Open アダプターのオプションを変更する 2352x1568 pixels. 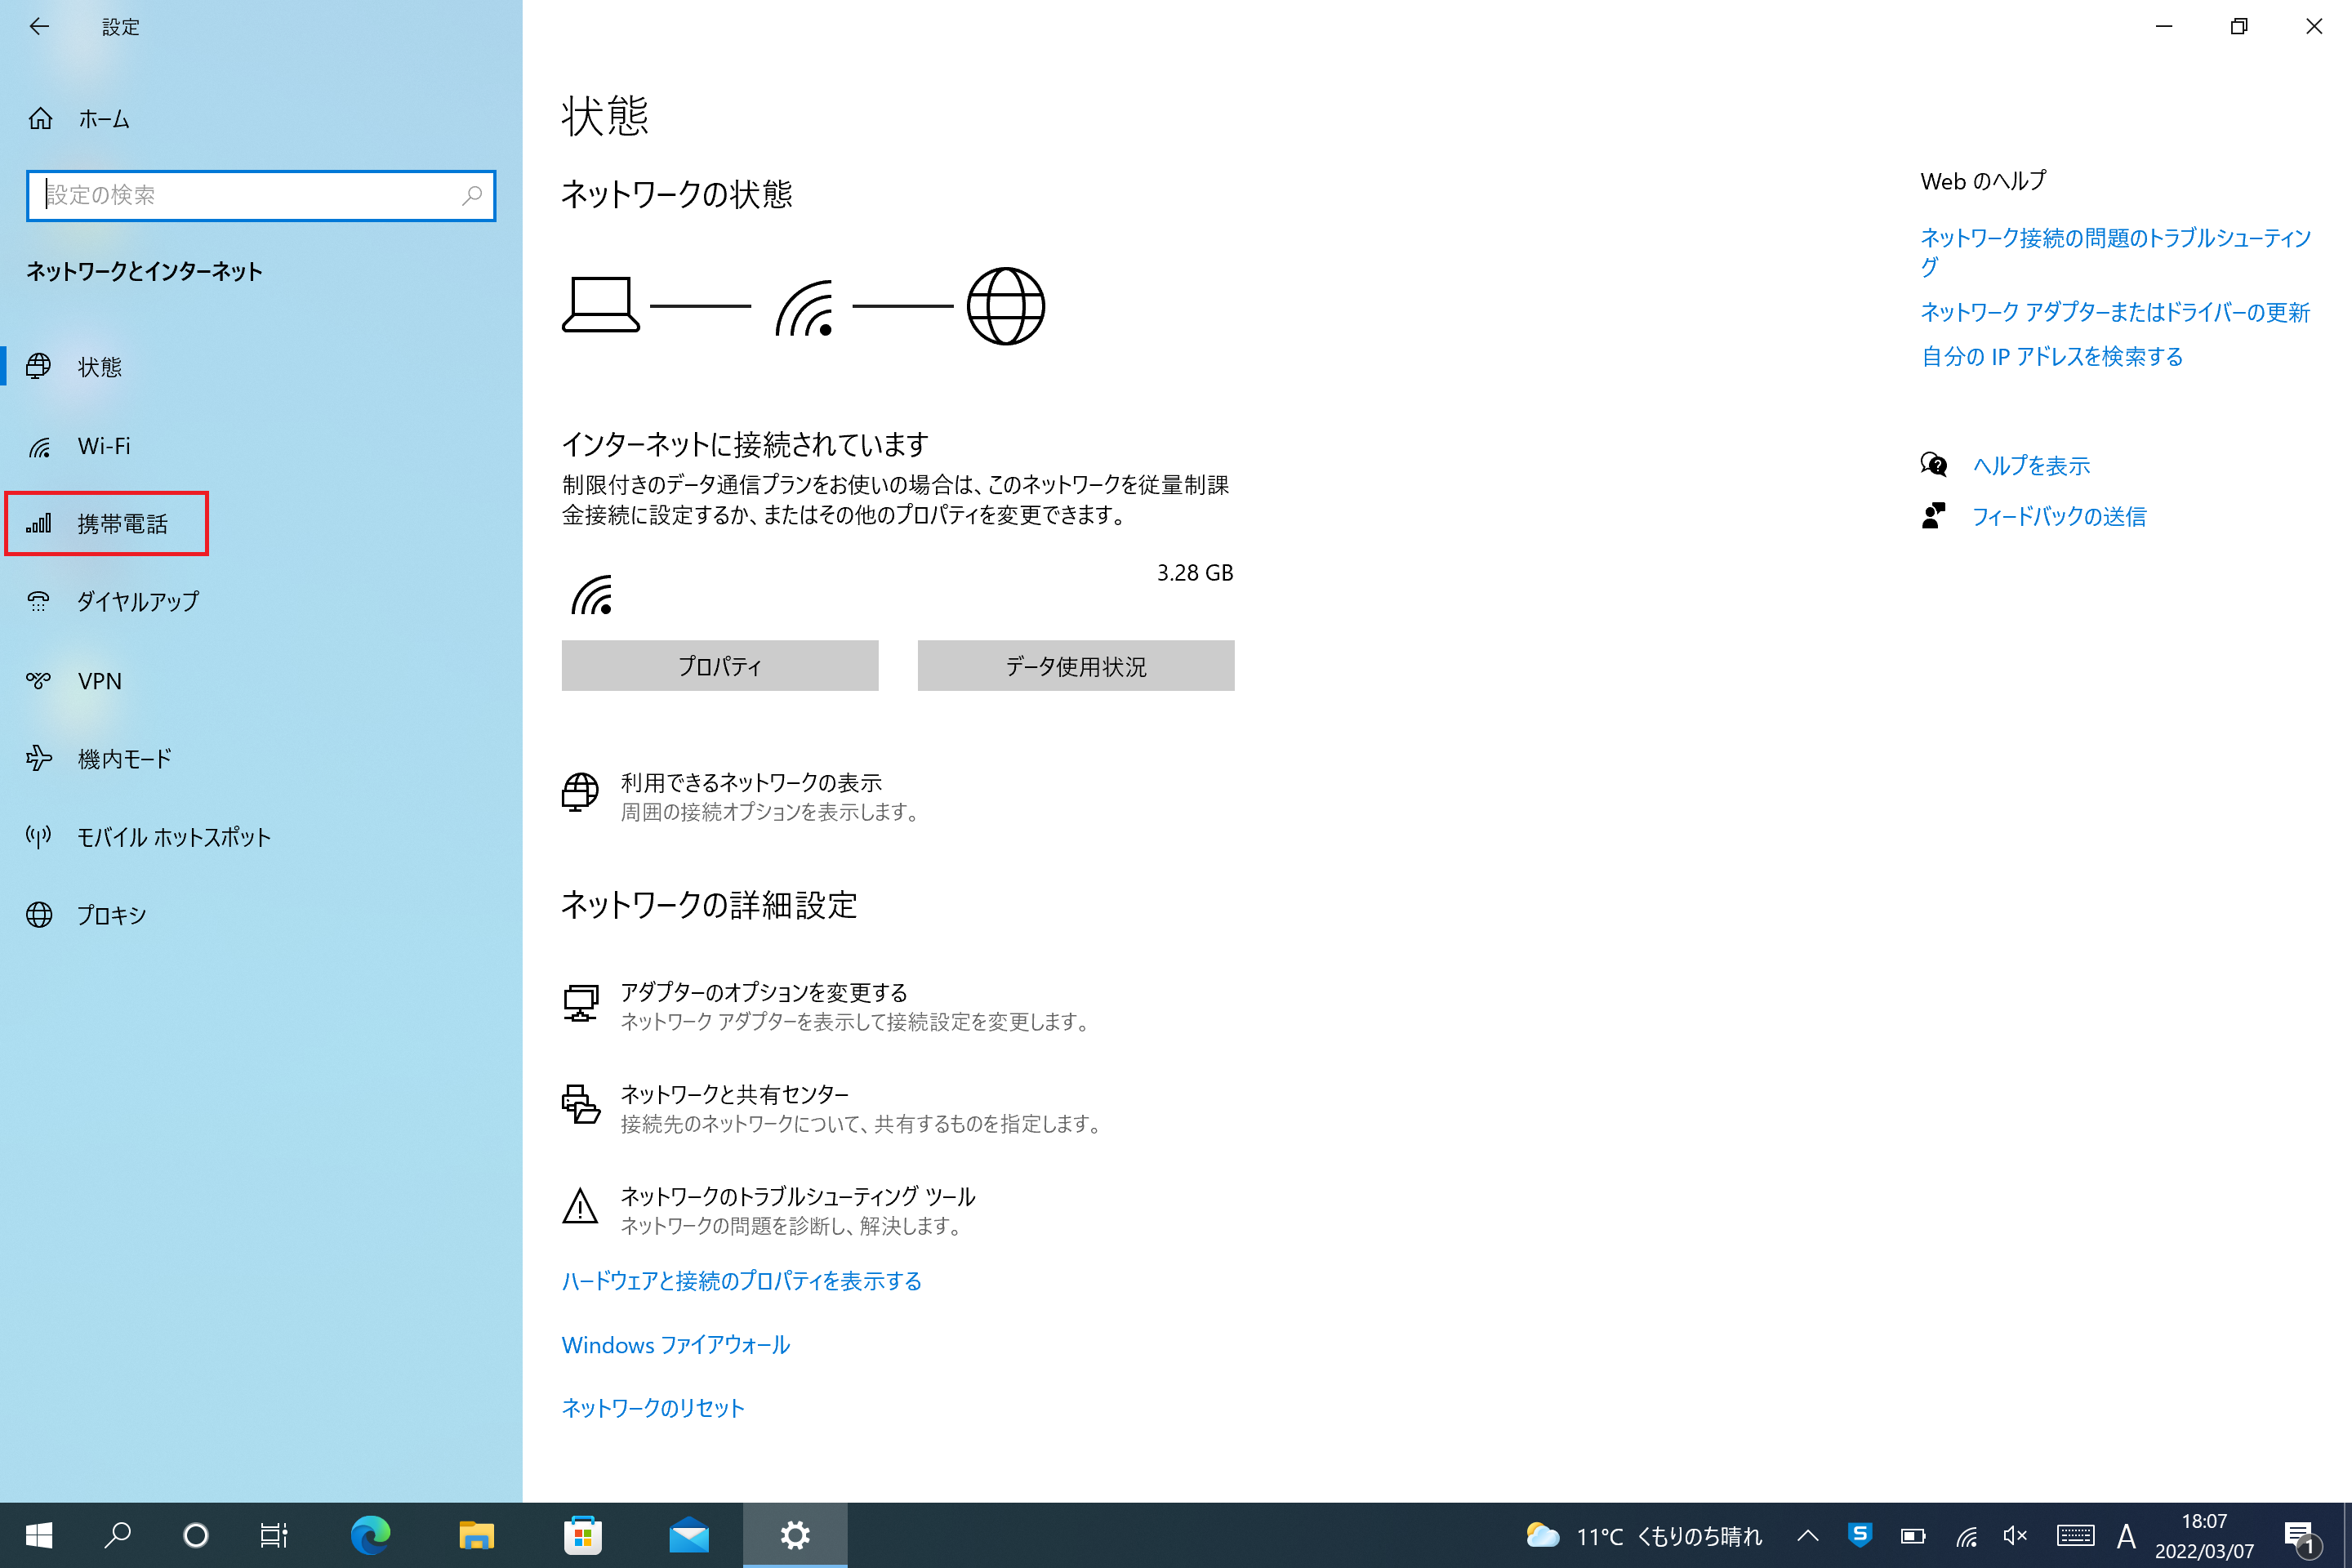[764, 993]
